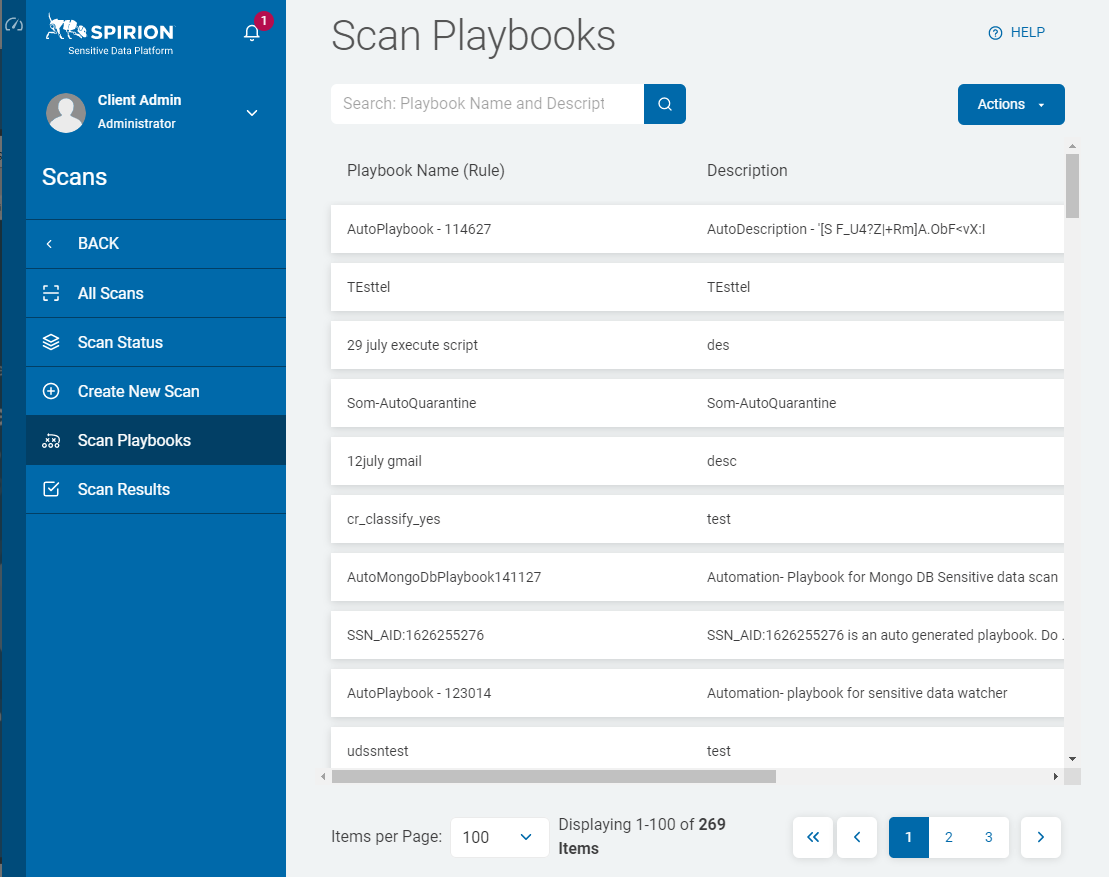Click the scroll left arrow
The width and height of the screenshot is (1109, 877).
click(323, 777)
